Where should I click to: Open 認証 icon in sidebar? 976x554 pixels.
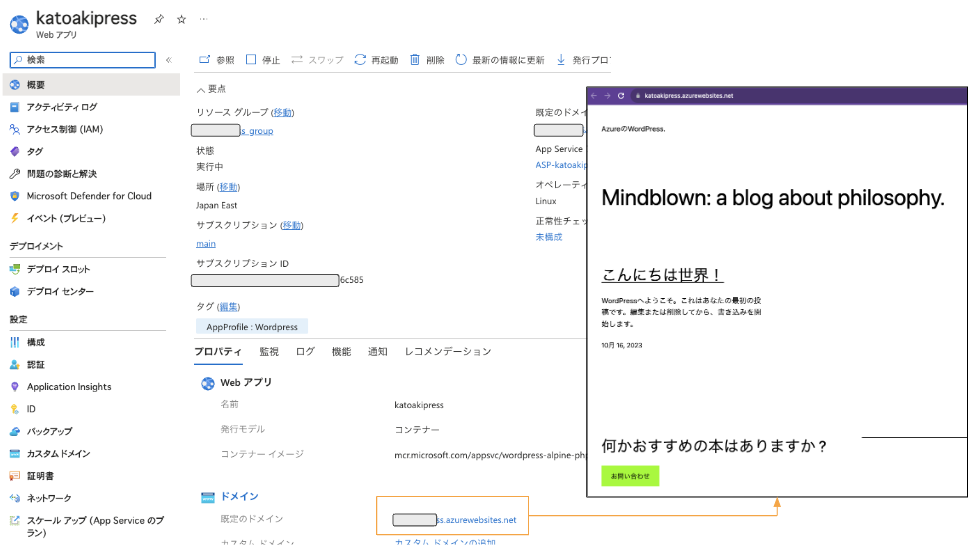[15, 365]
